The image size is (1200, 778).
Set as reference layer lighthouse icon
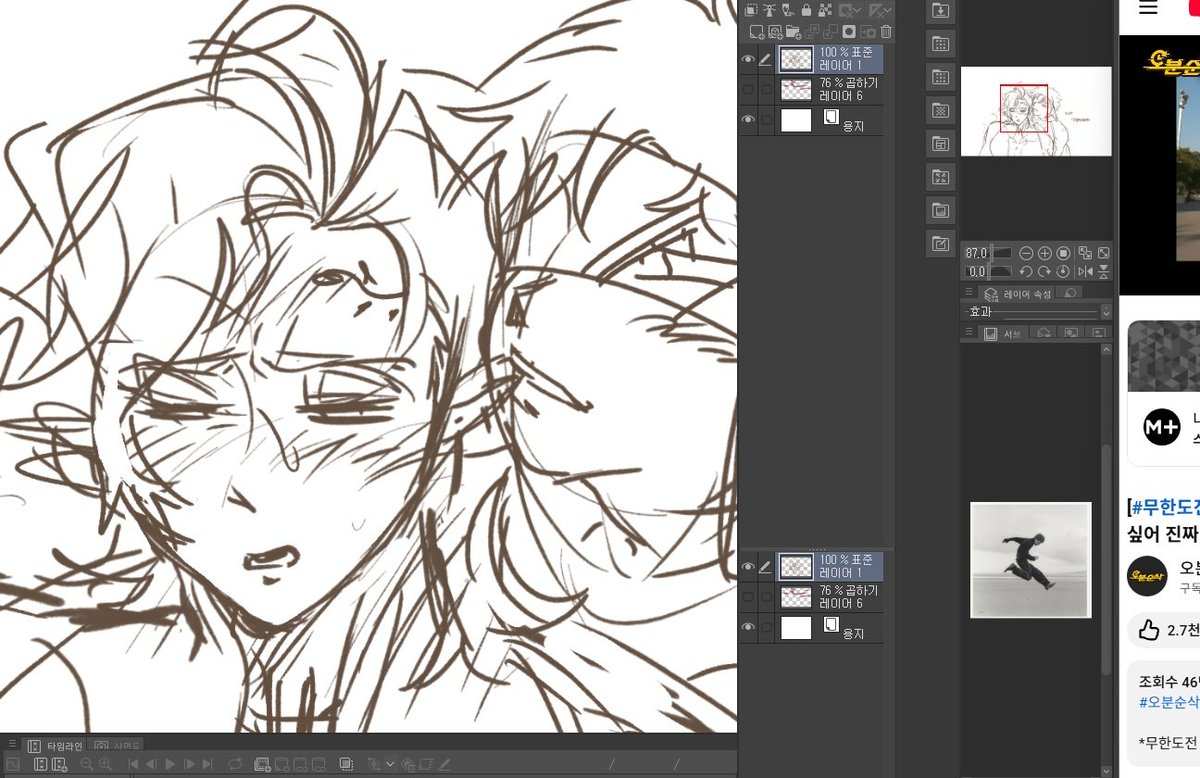769,10
